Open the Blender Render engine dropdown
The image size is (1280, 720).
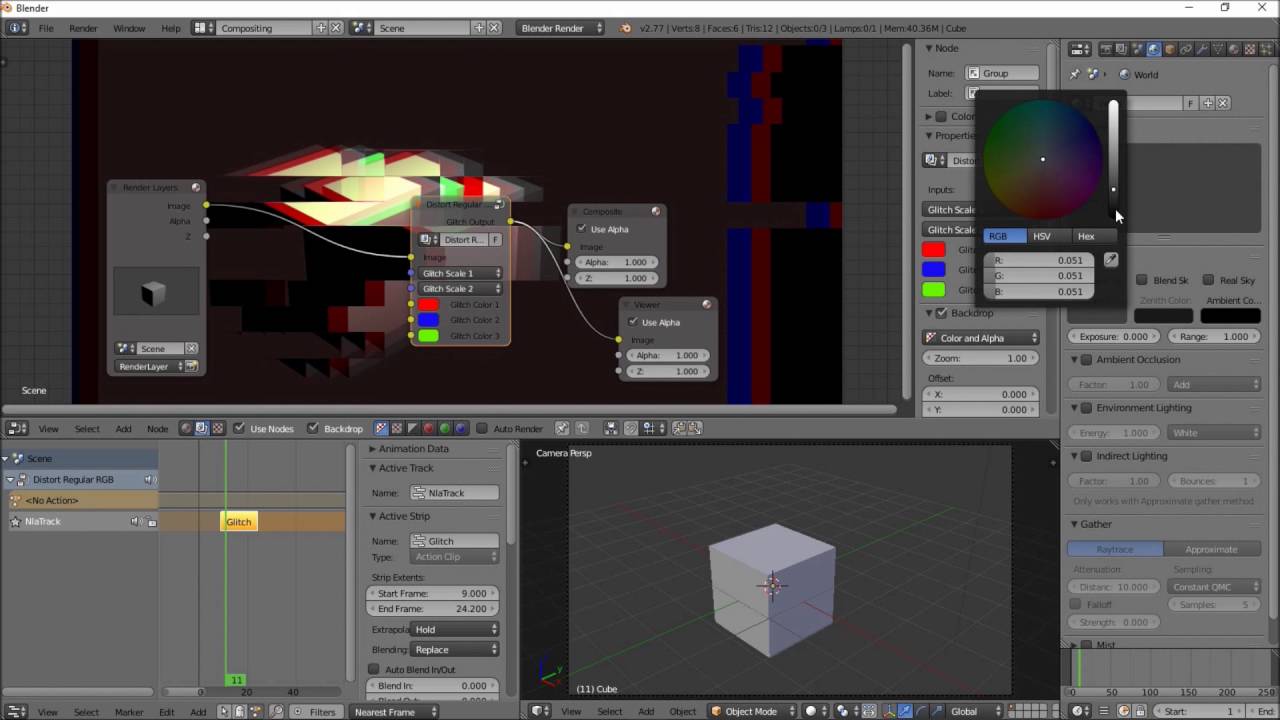pyautogui.click(x=561, y=28)
